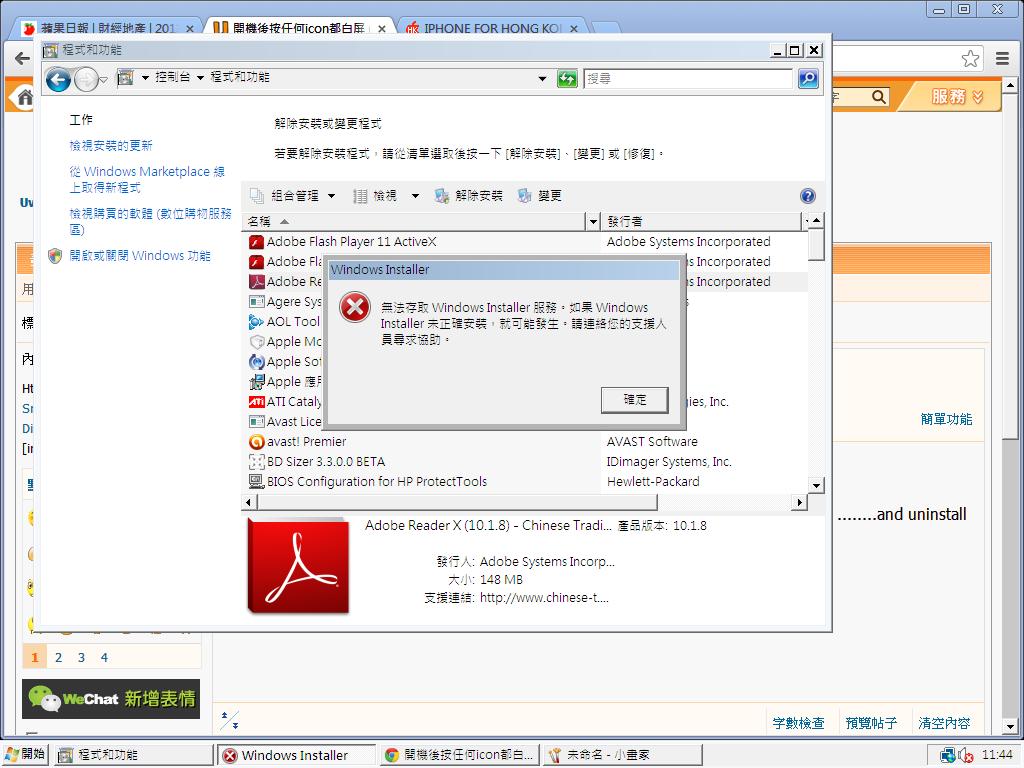Click the orange home icon on webpage
This screenshot has height=768, width=1024.
coord(24,98)
